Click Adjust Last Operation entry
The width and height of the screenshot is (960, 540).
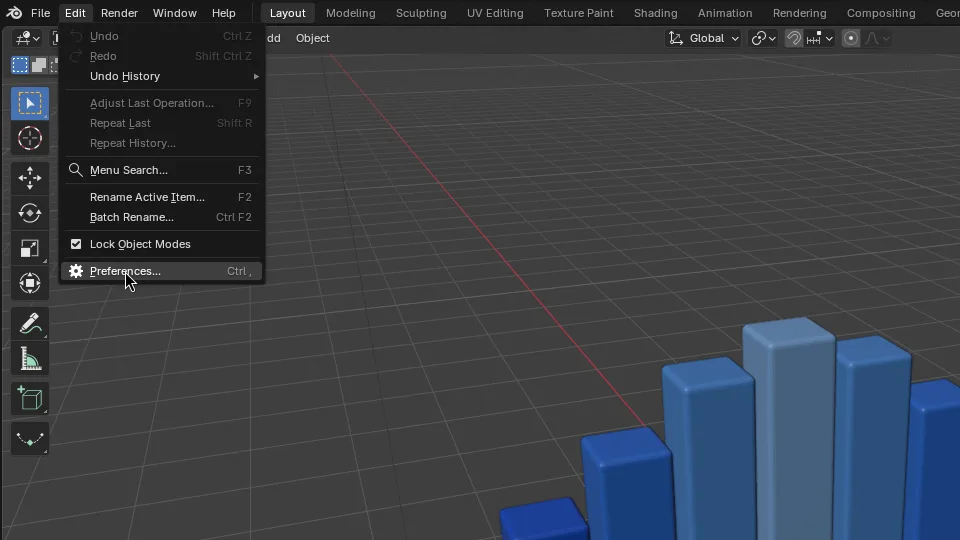(162, 103)
